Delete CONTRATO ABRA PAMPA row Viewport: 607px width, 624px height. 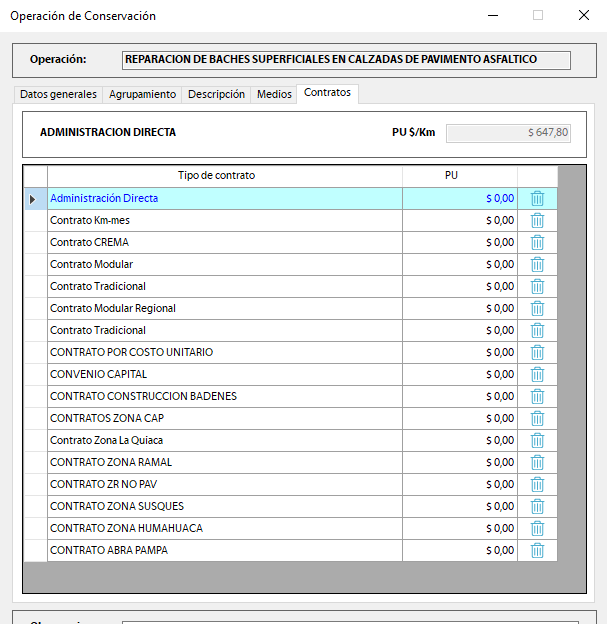point(537,550)
